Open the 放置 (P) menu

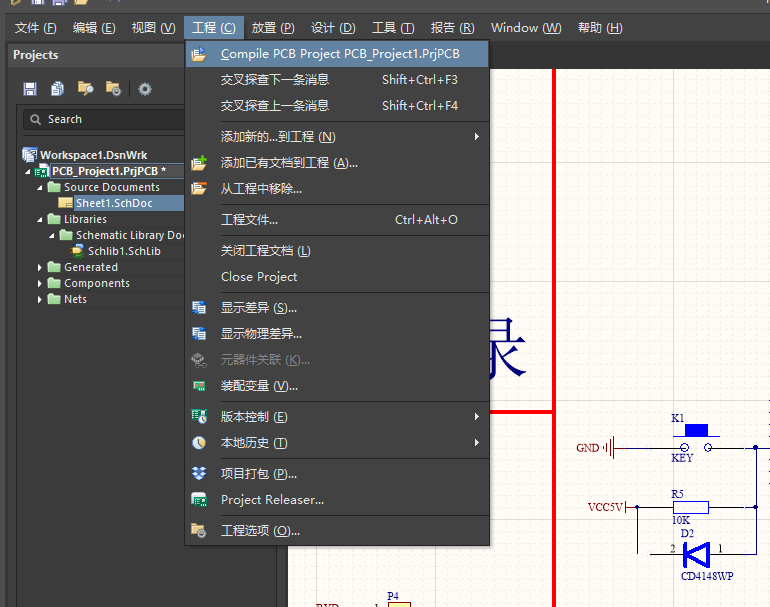273,28
